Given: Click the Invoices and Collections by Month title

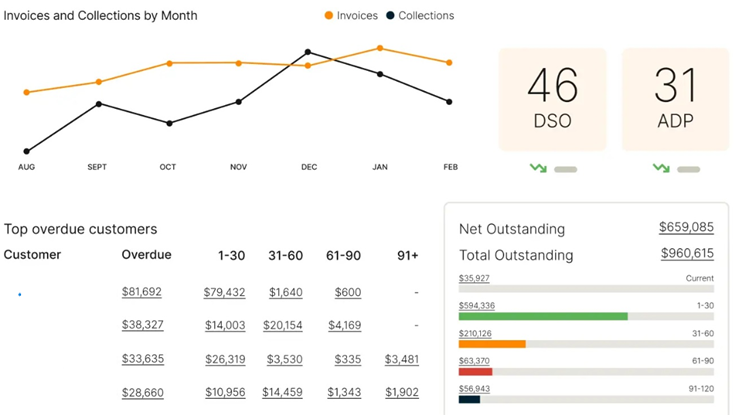Looking at the screenshot, I should [x=100, y=15].
